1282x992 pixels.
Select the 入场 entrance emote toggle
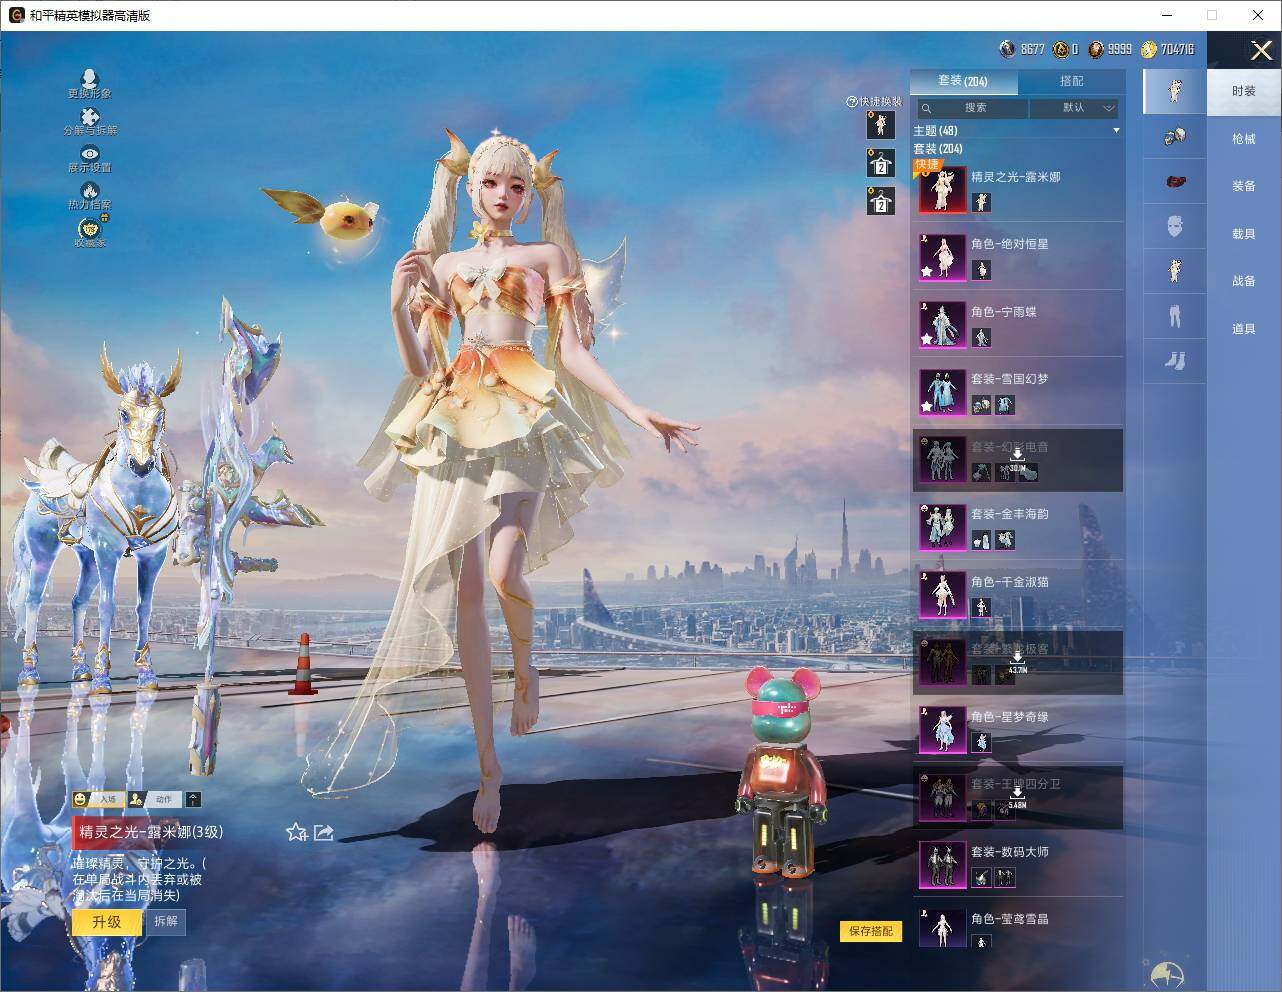coord(97,799)
